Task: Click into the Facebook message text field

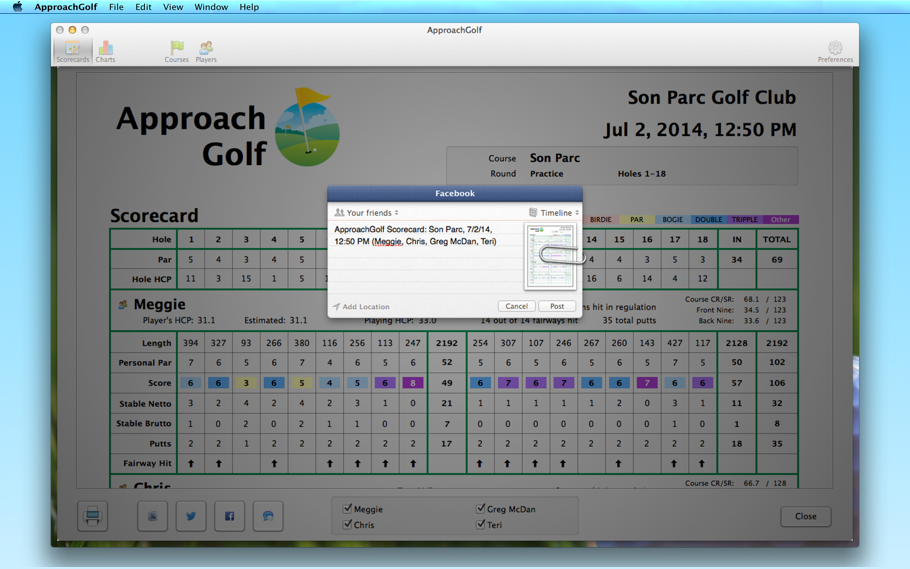Action: [427, 258]
